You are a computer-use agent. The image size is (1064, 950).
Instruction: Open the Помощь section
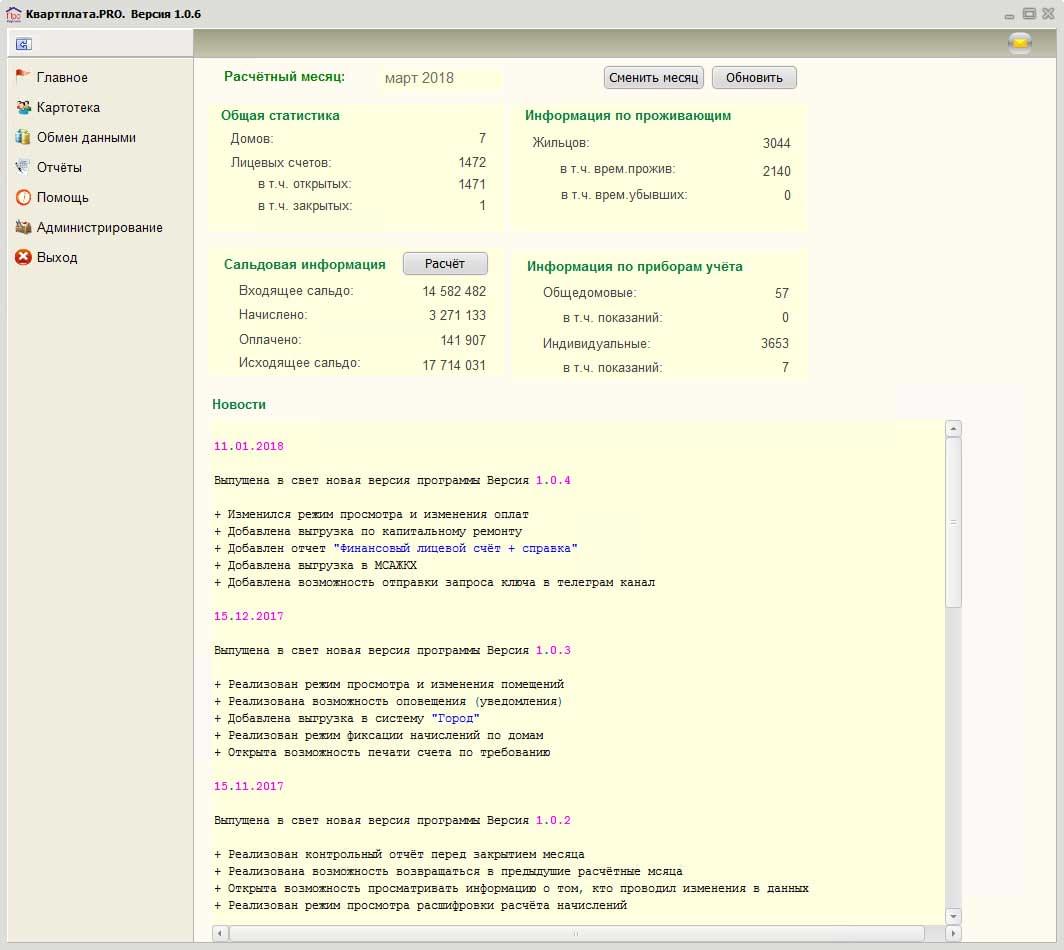[62, 197]
